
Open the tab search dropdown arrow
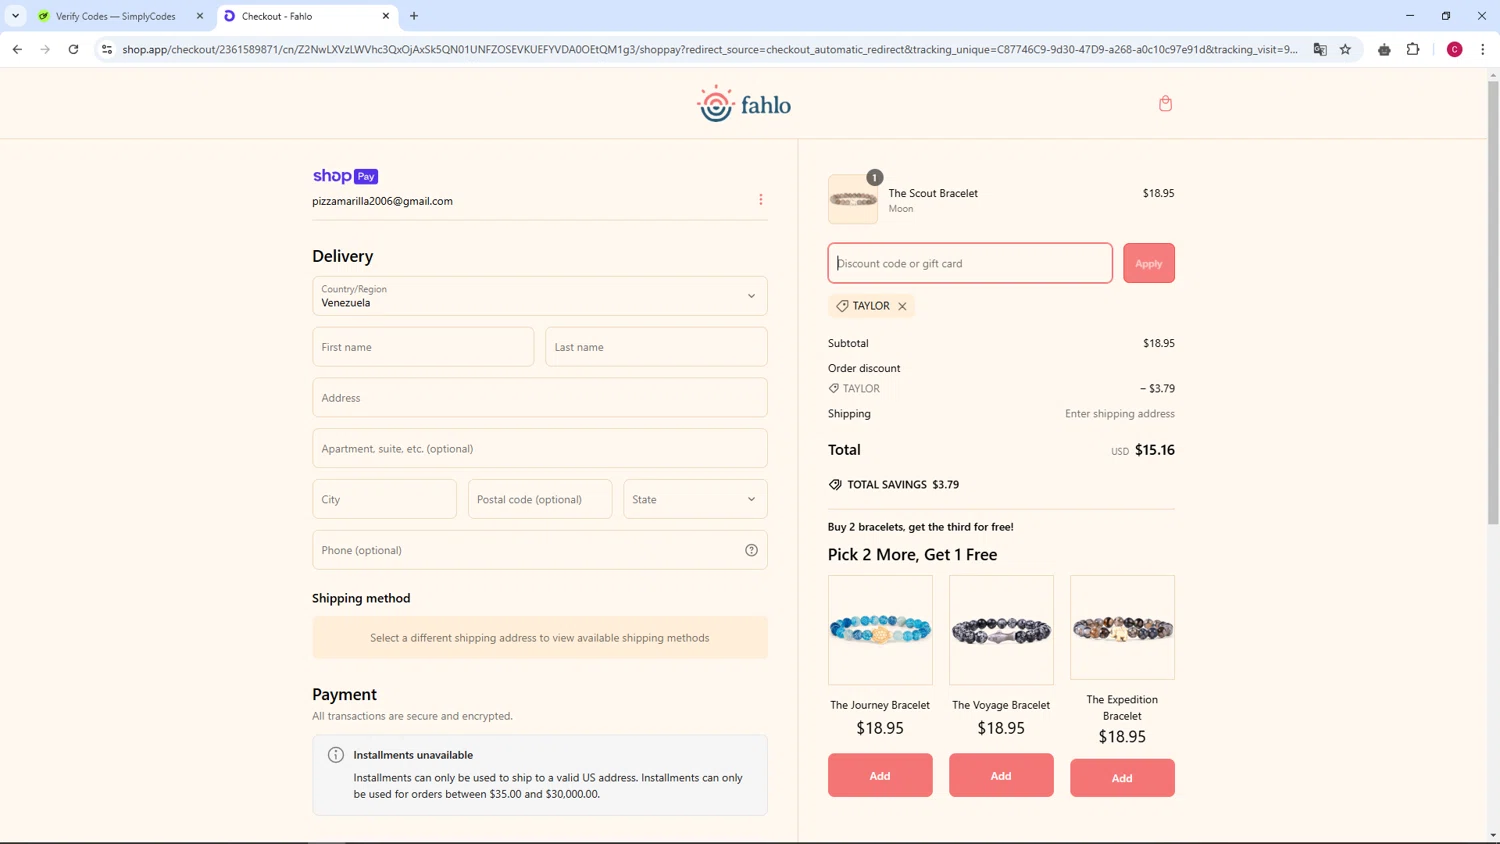[x=16, y=16]
